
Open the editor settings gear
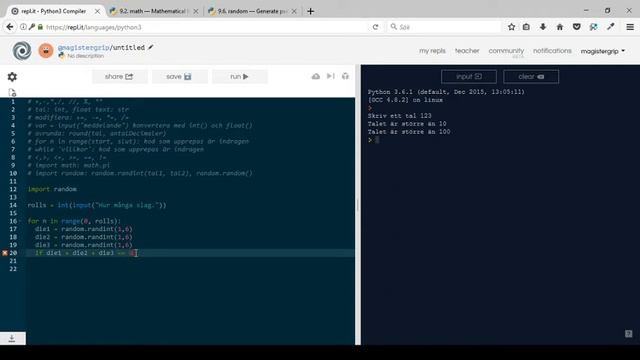coord(12,77)
